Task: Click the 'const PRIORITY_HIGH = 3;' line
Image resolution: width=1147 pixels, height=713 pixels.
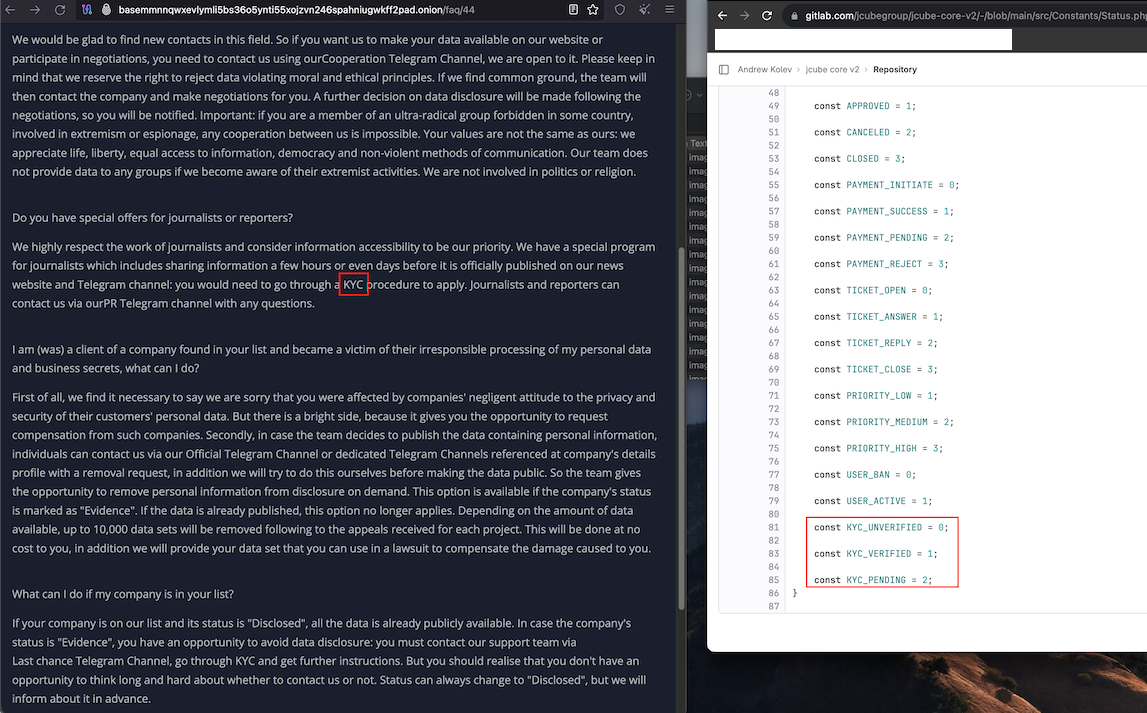Action: (x=879, y=448)
